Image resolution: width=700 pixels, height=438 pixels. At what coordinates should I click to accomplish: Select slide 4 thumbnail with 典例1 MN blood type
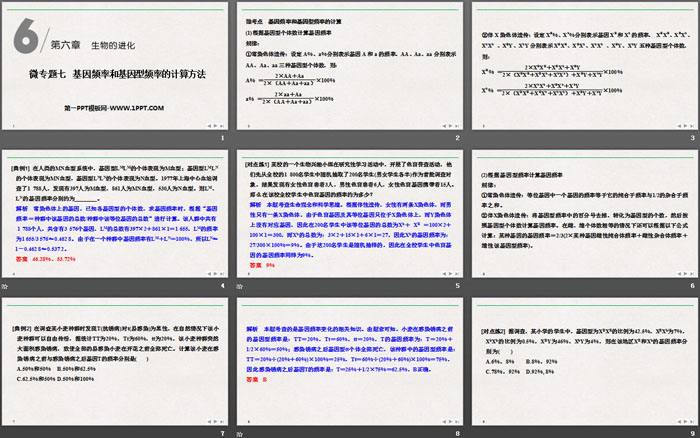click(115, 214)
